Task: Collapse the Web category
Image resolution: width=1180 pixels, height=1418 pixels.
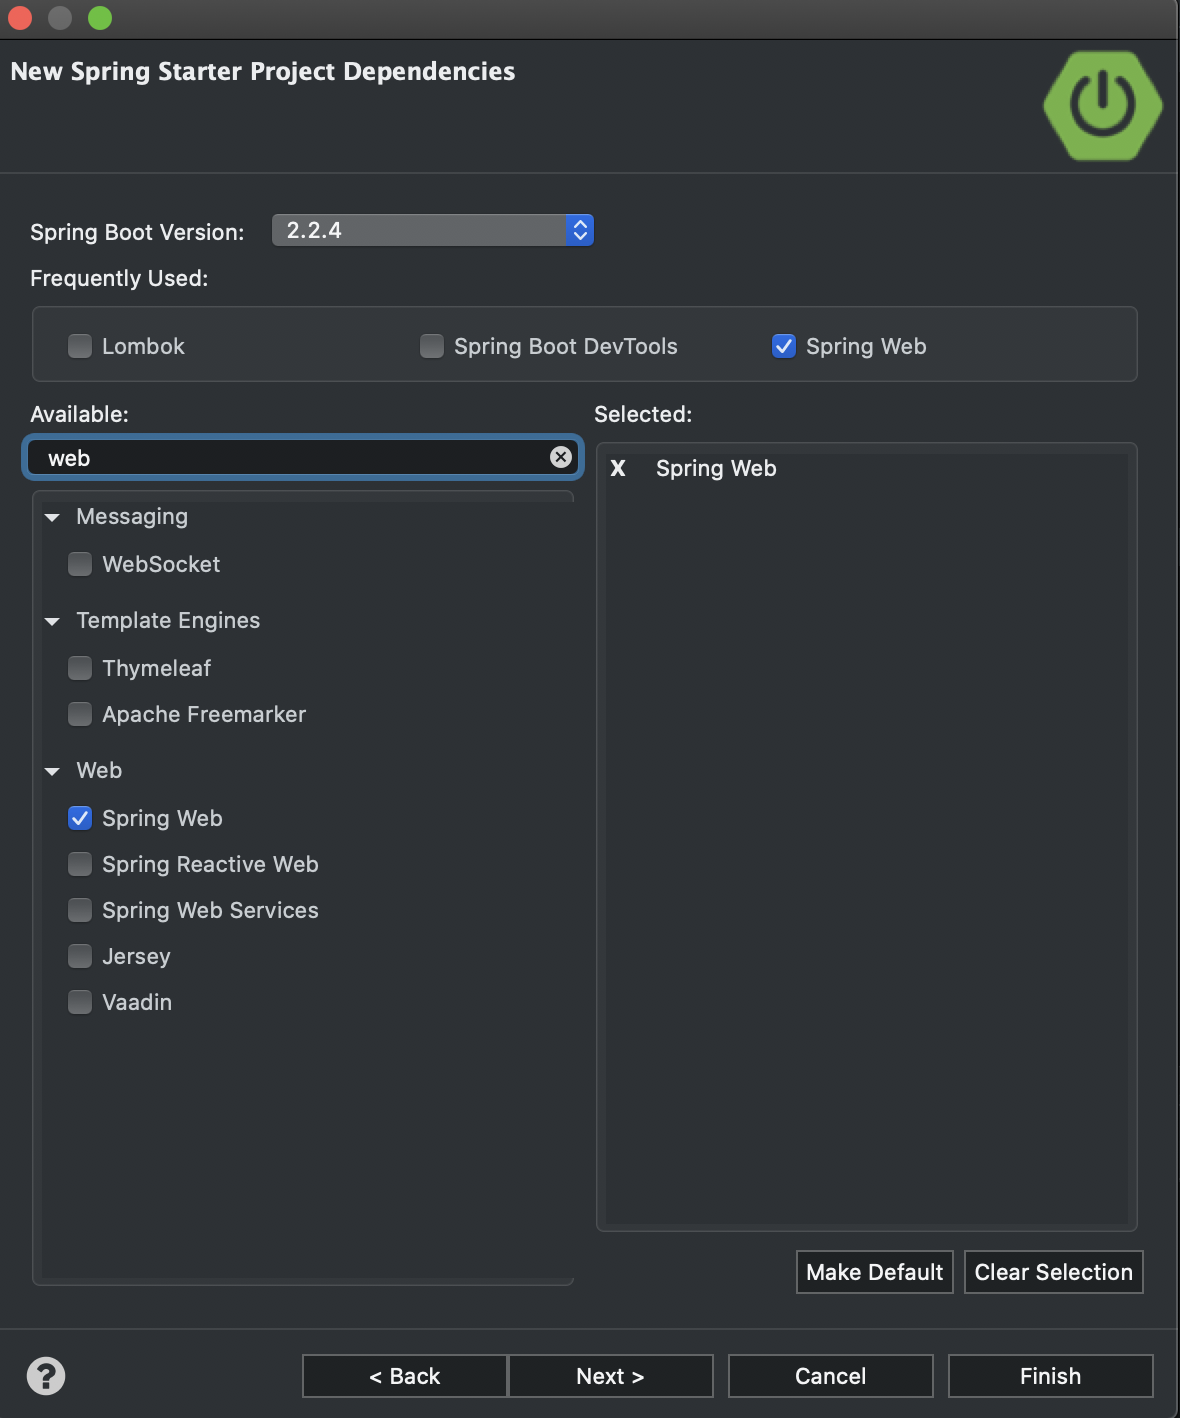Action: click(x=52, y=771)
